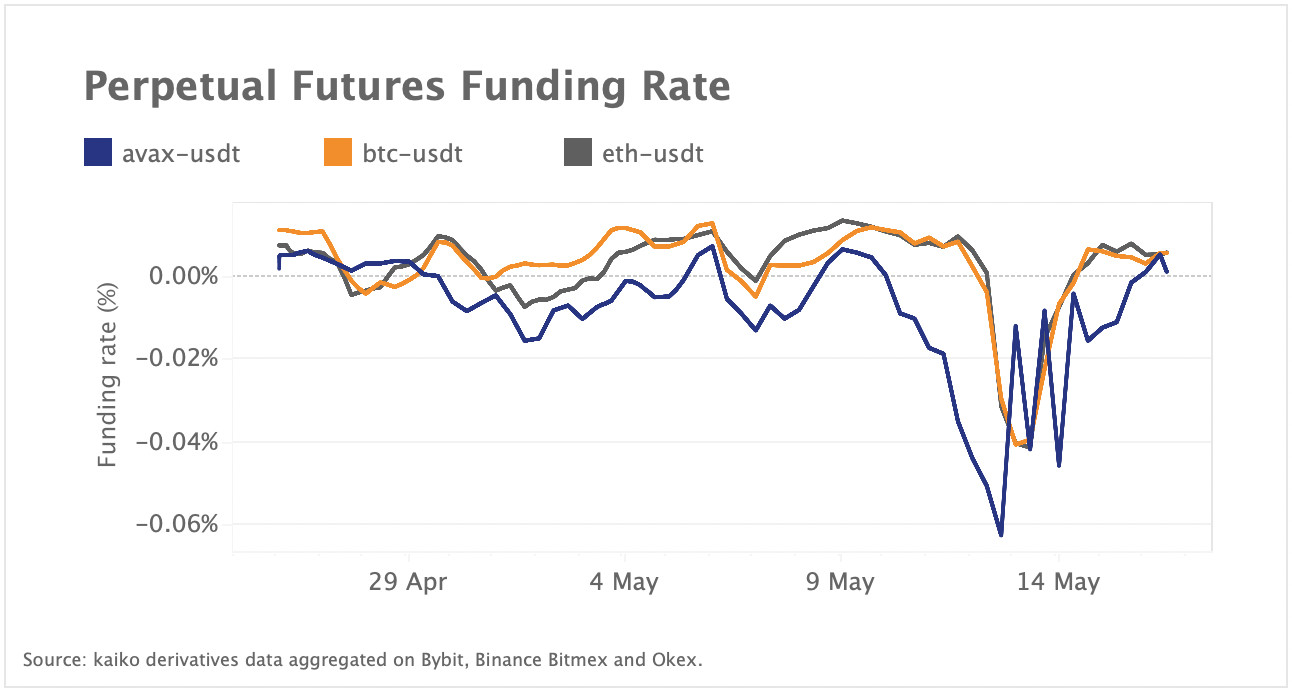This screenshot has width=1292, height=688.
Task: Click the blue avax-usdt legend swatch
Action: coord(98,154)
